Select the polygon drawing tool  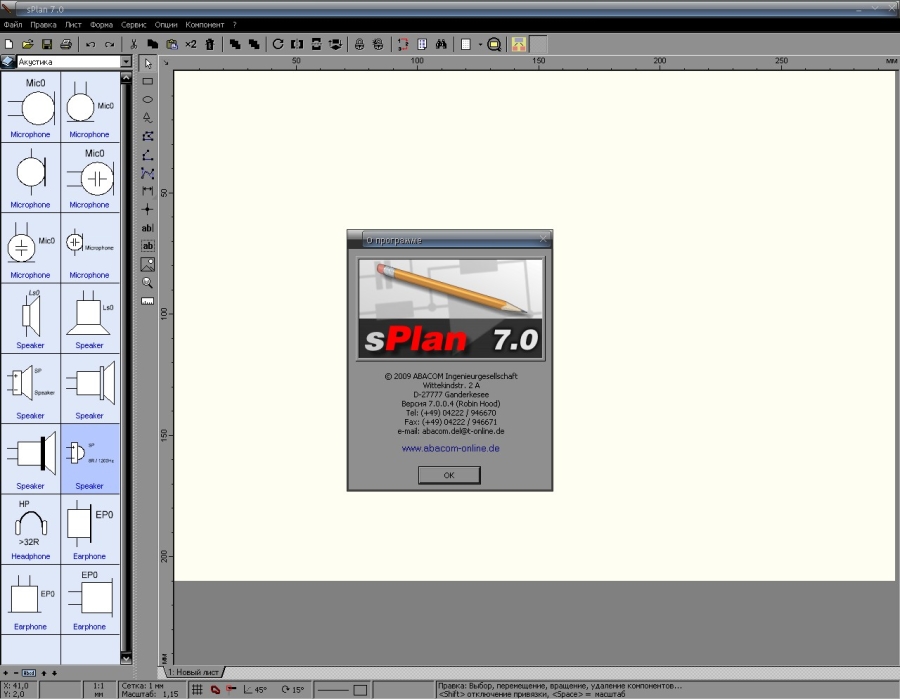[148, 136]
